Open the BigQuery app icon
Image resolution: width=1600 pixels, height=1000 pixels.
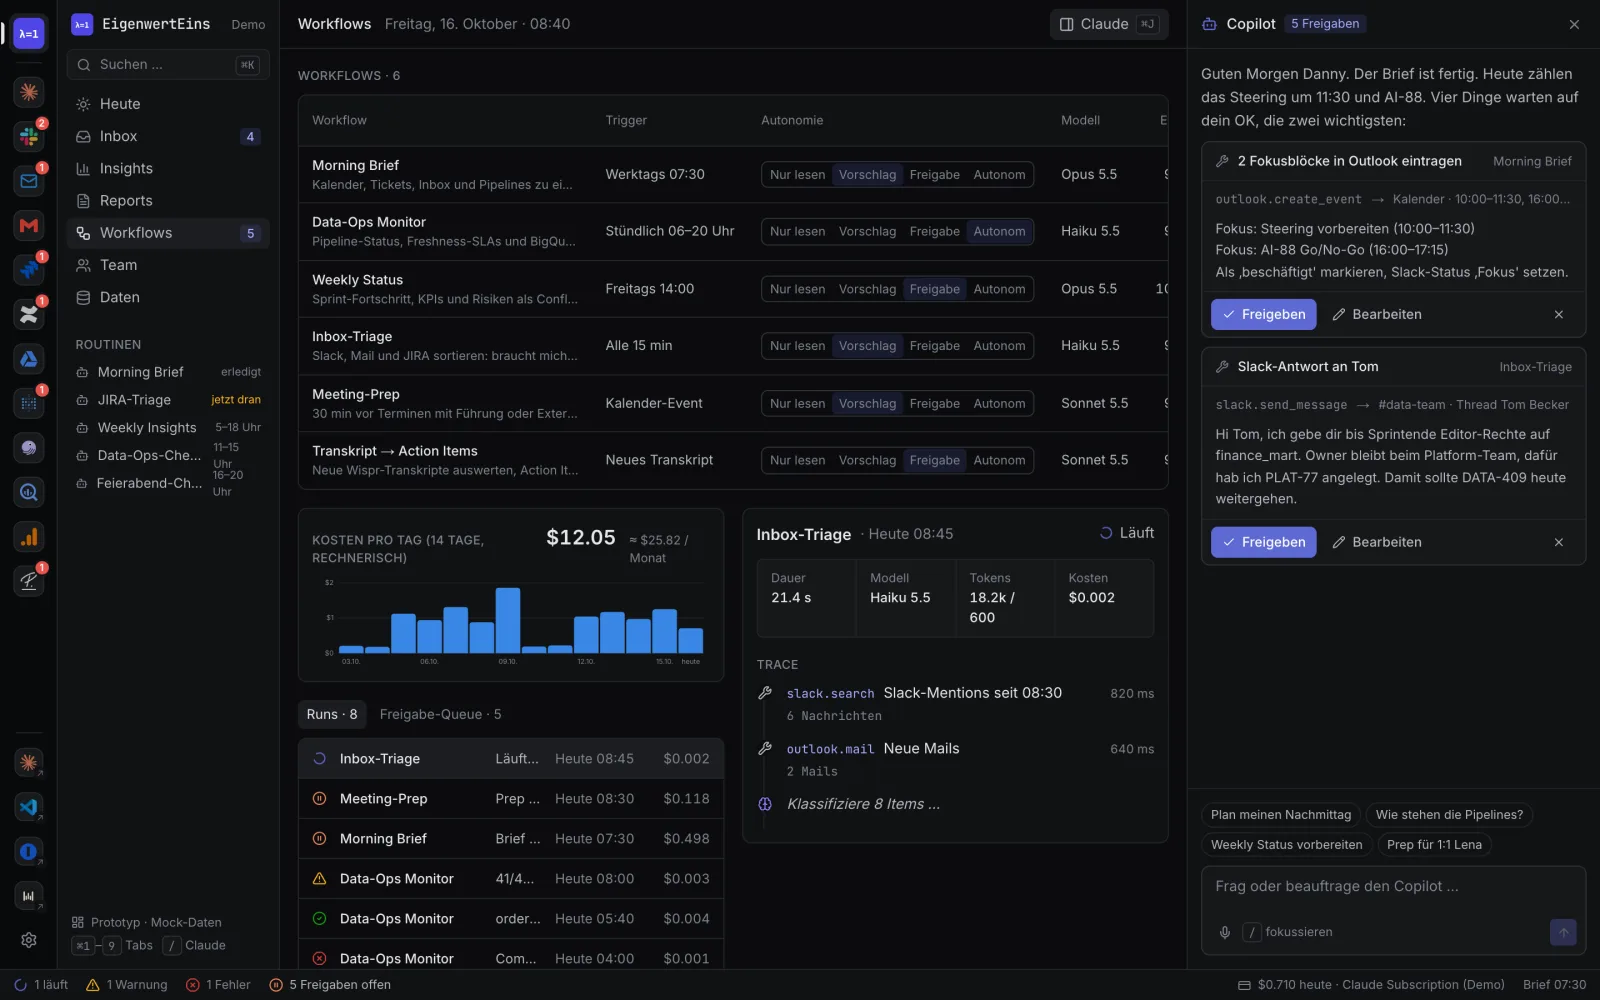[x=29, y=492]
